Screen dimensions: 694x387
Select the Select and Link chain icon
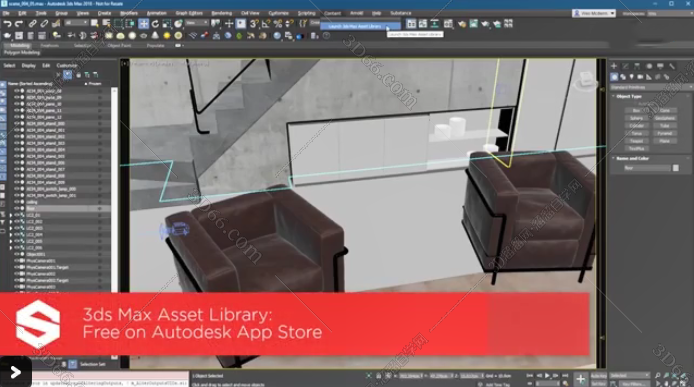[x=32, y=23]
